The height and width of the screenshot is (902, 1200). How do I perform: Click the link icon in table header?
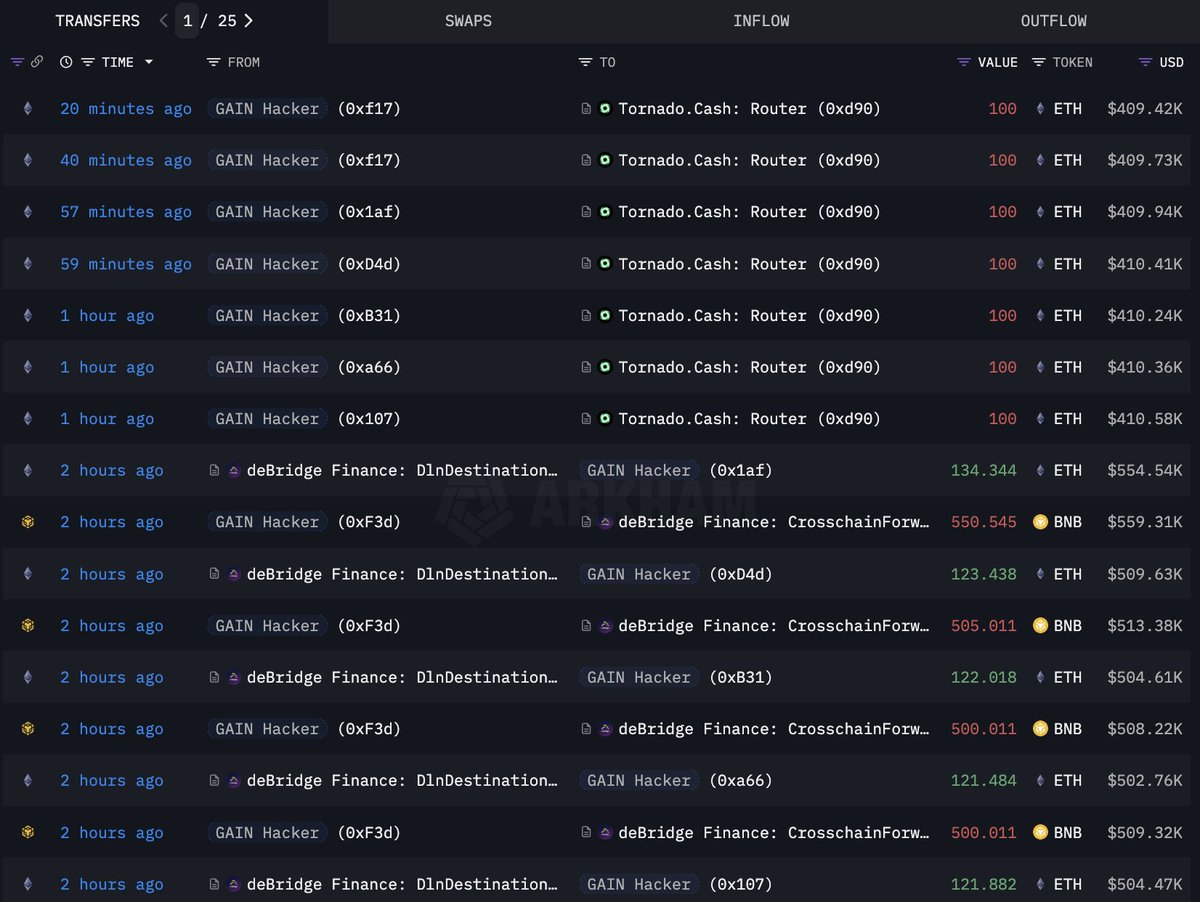37,62
